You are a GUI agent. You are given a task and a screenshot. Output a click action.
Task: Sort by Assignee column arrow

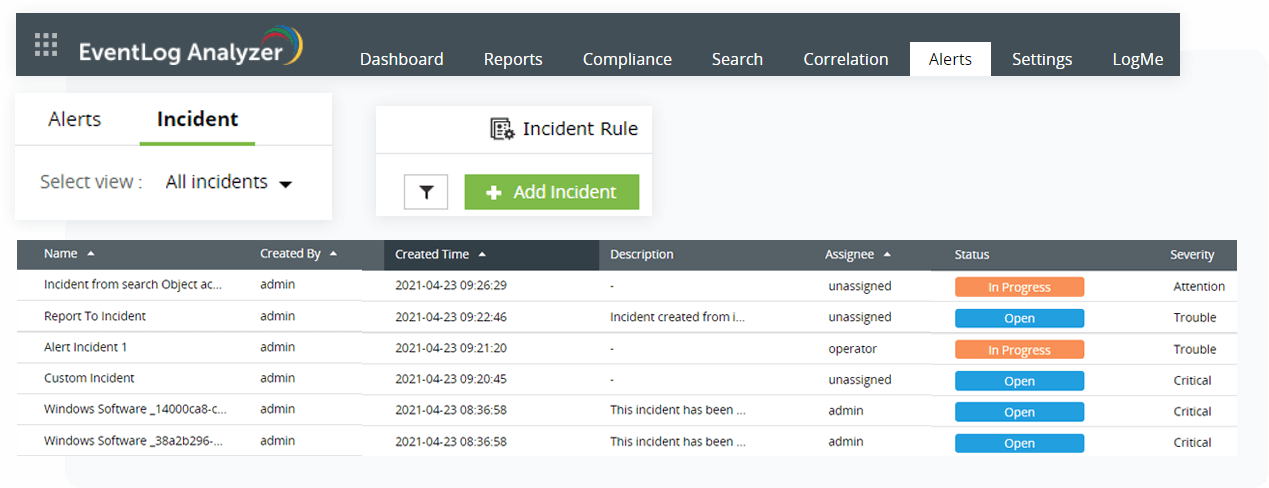(887, 254)
